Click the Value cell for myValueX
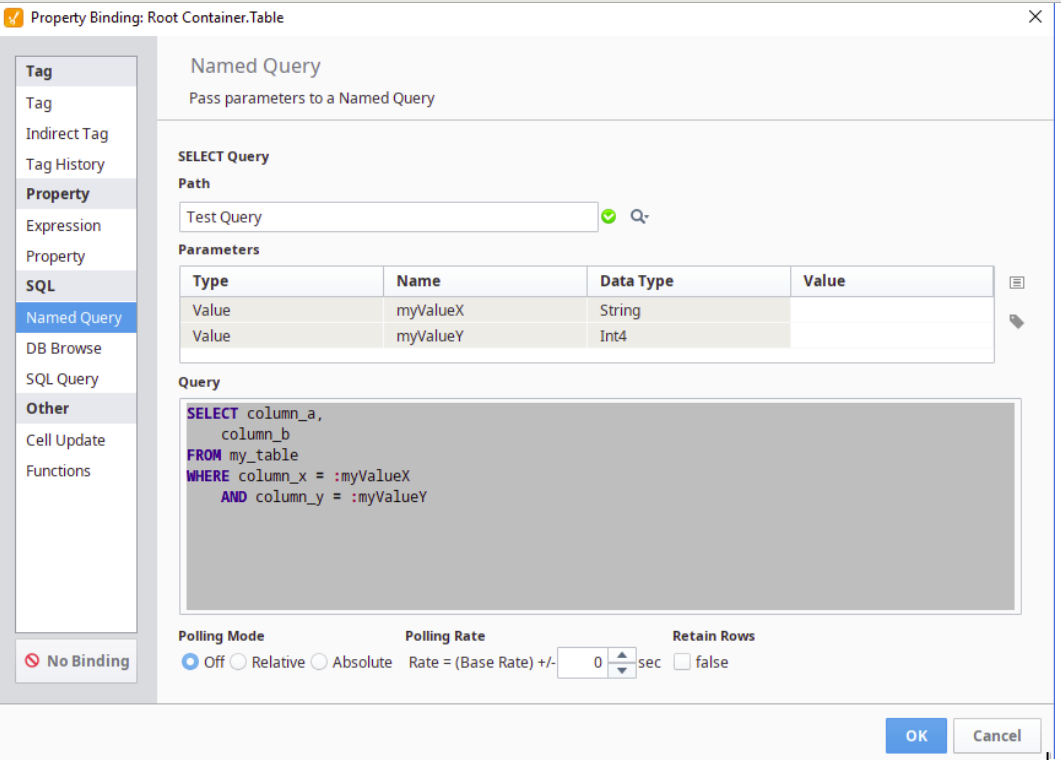 [890, 310]
